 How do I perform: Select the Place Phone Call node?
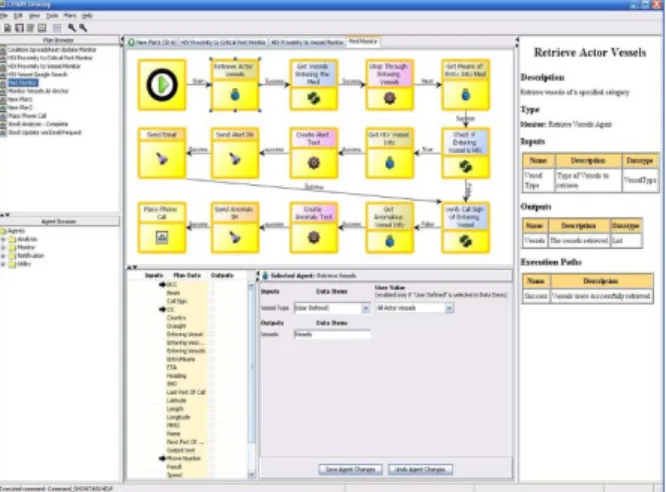pos(162,228)
